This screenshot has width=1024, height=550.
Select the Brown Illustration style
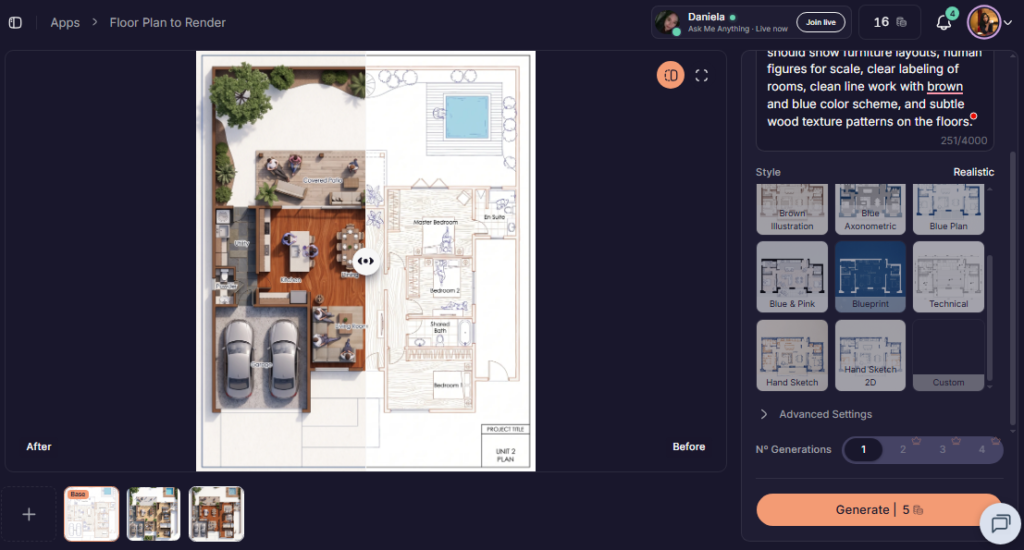click(x=792, y=209)
